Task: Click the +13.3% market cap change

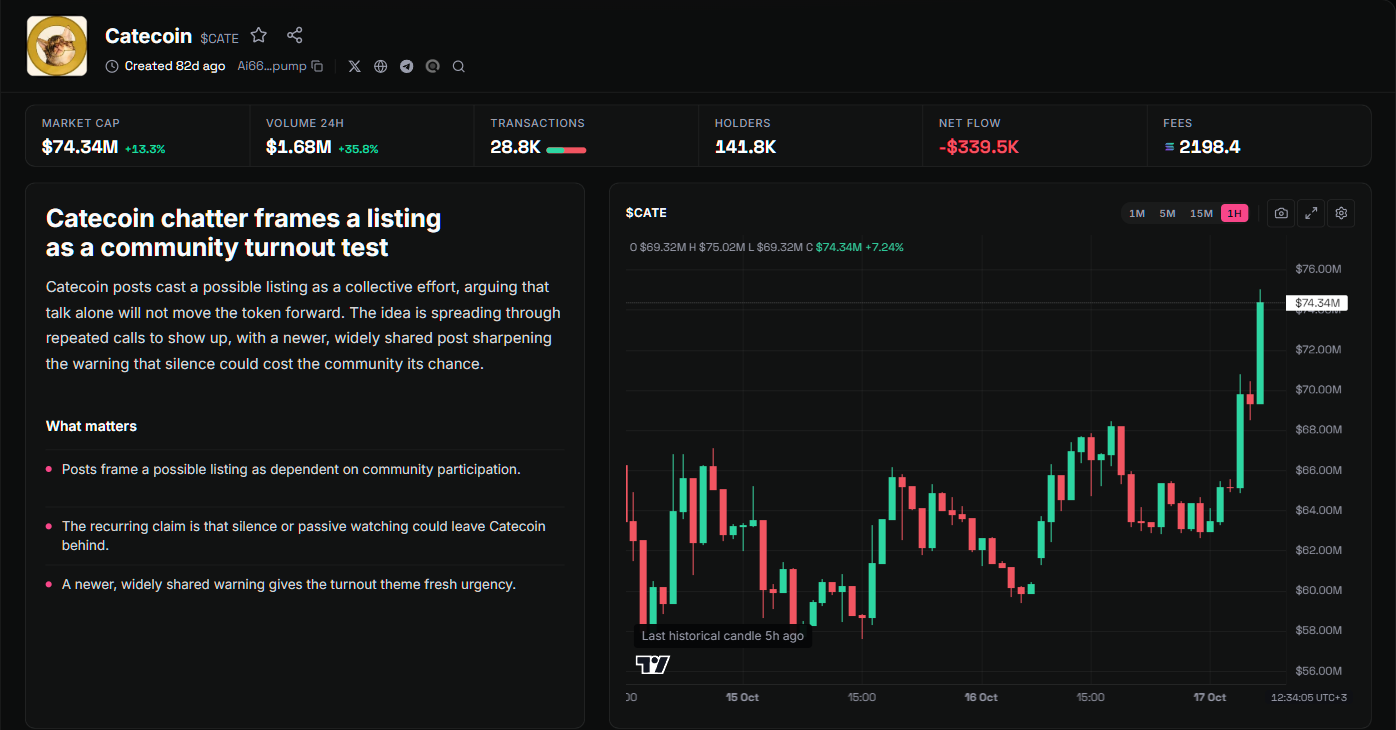Action: point(145,149)
